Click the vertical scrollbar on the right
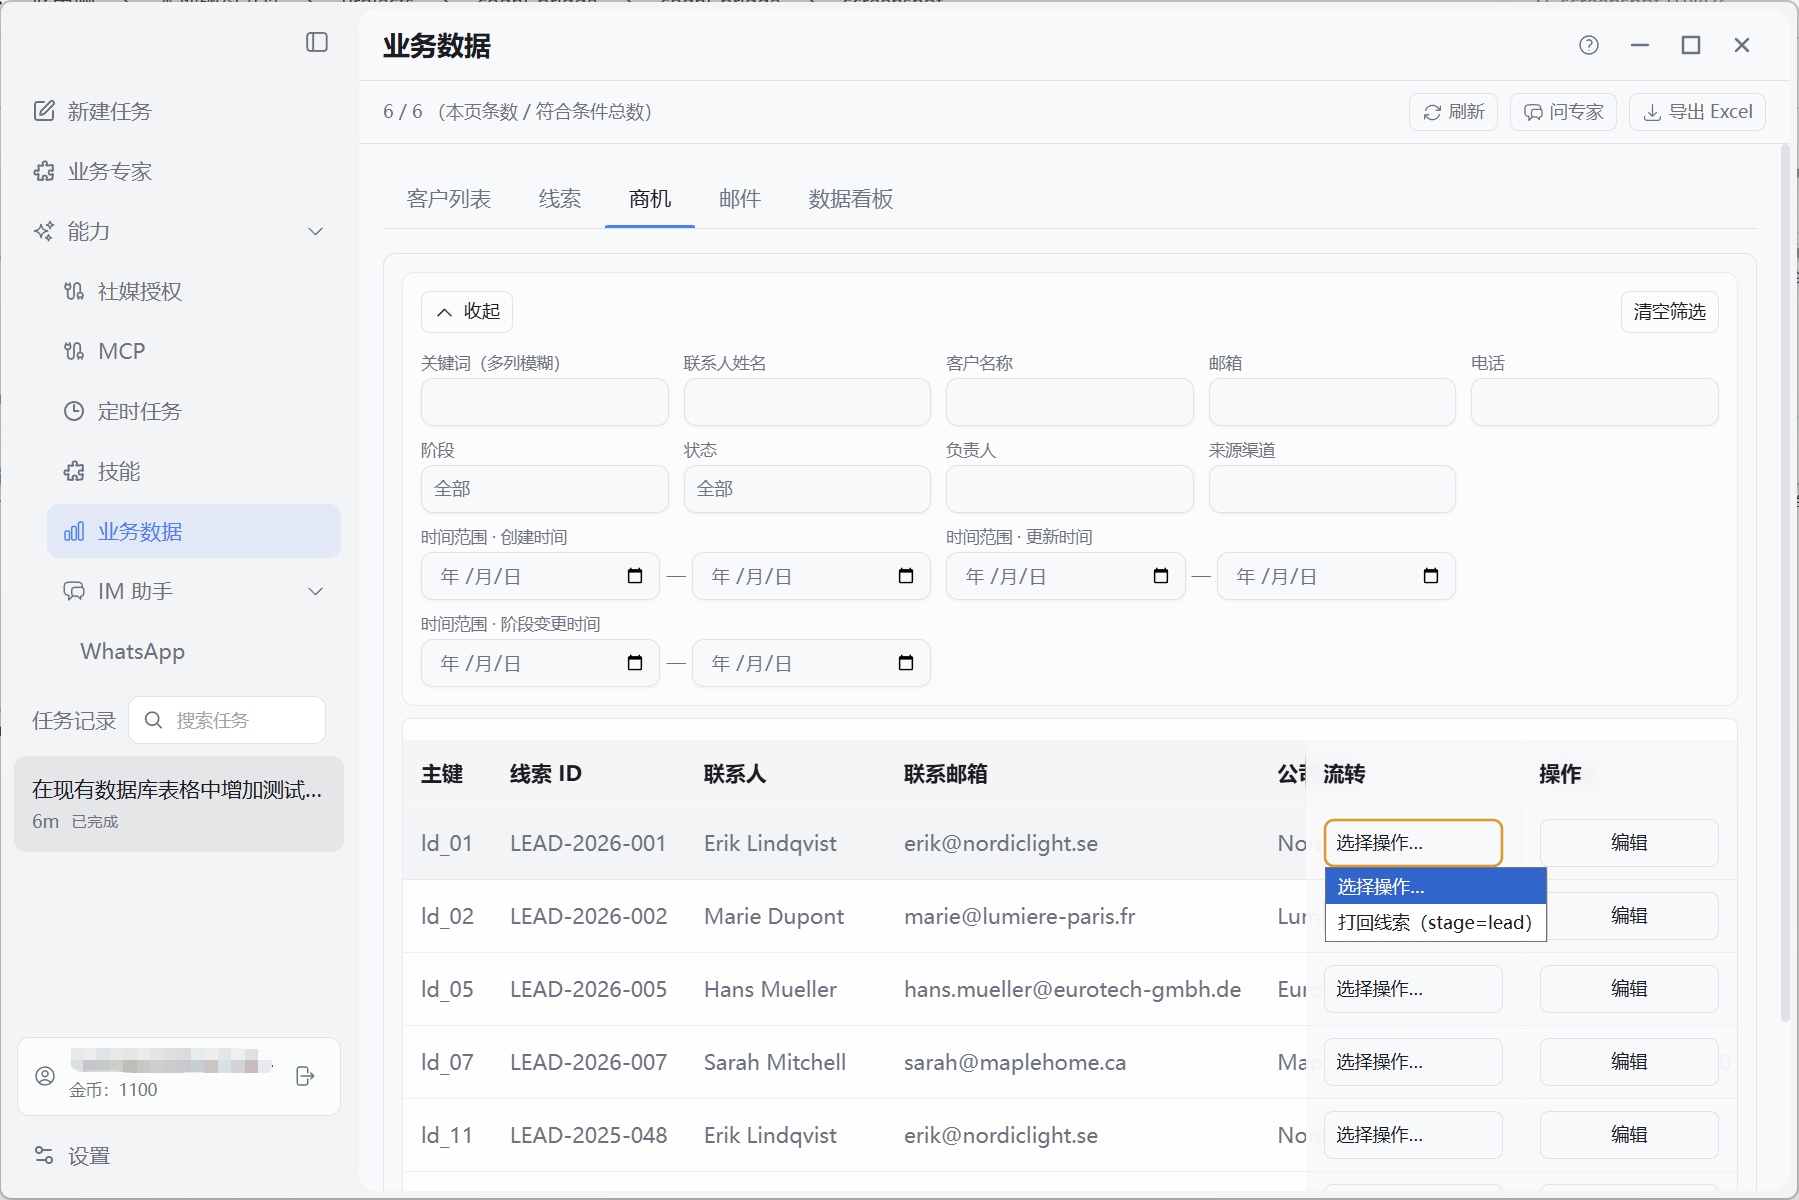This screenshot has height=1200, width=1799. (x=1786, y=584)
